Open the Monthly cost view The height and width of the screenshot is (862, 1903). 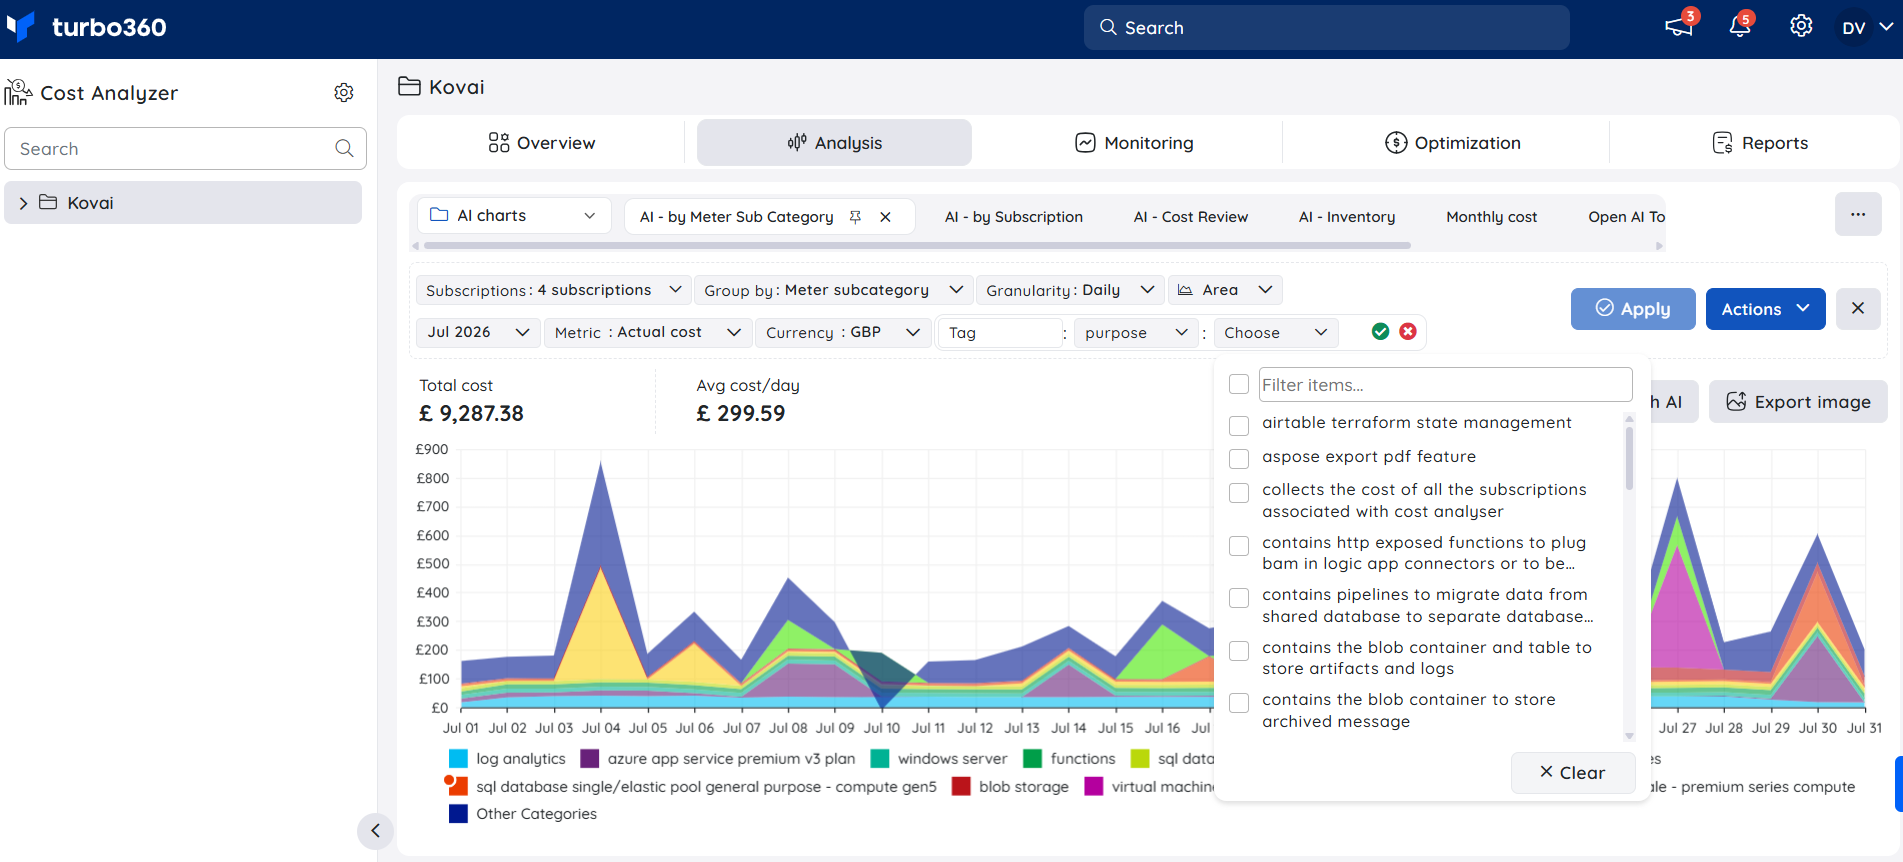tap(1492, 217)
